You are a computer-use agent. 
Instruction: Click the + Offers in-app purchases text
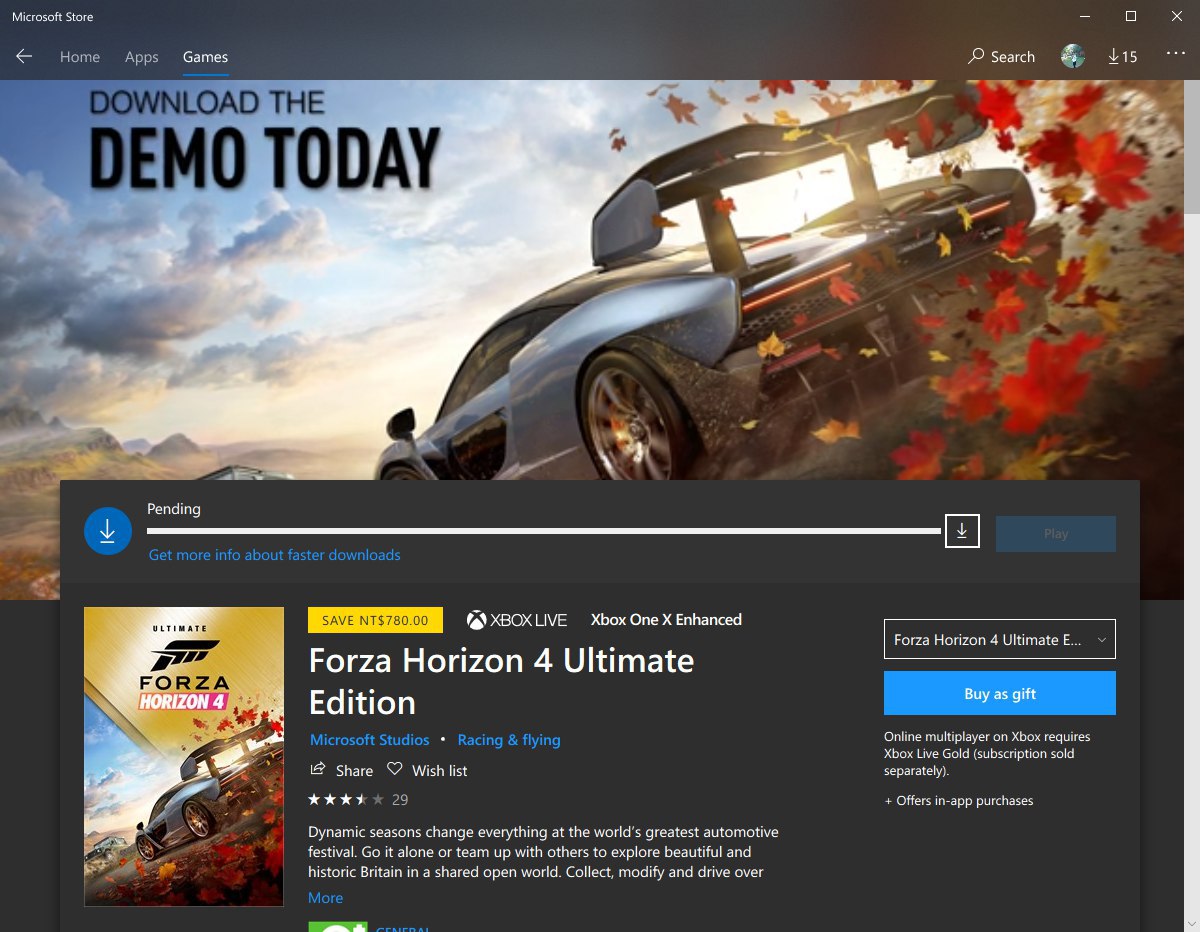[x=959, y=801]
